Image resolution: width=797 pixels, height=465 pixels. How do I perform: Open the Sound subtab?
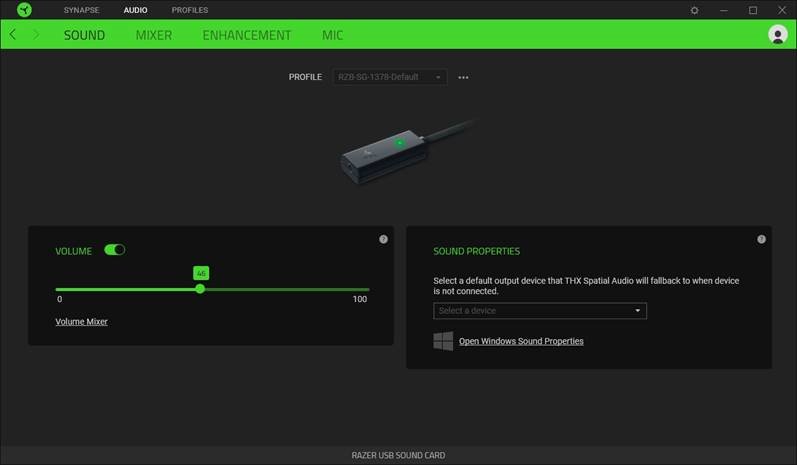[84, 35]
